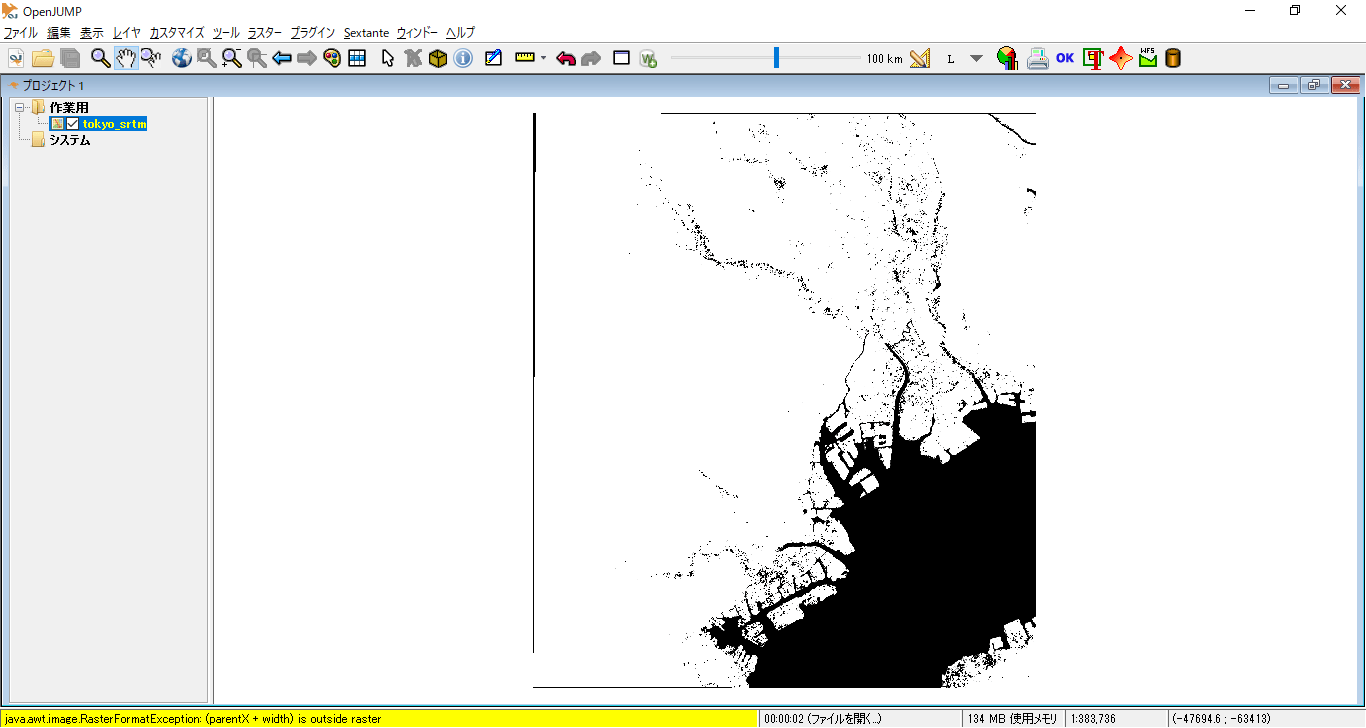Open the measure tool dropdown arrow
This screenshot has width=1366, height=728.
tap(543, 58)
